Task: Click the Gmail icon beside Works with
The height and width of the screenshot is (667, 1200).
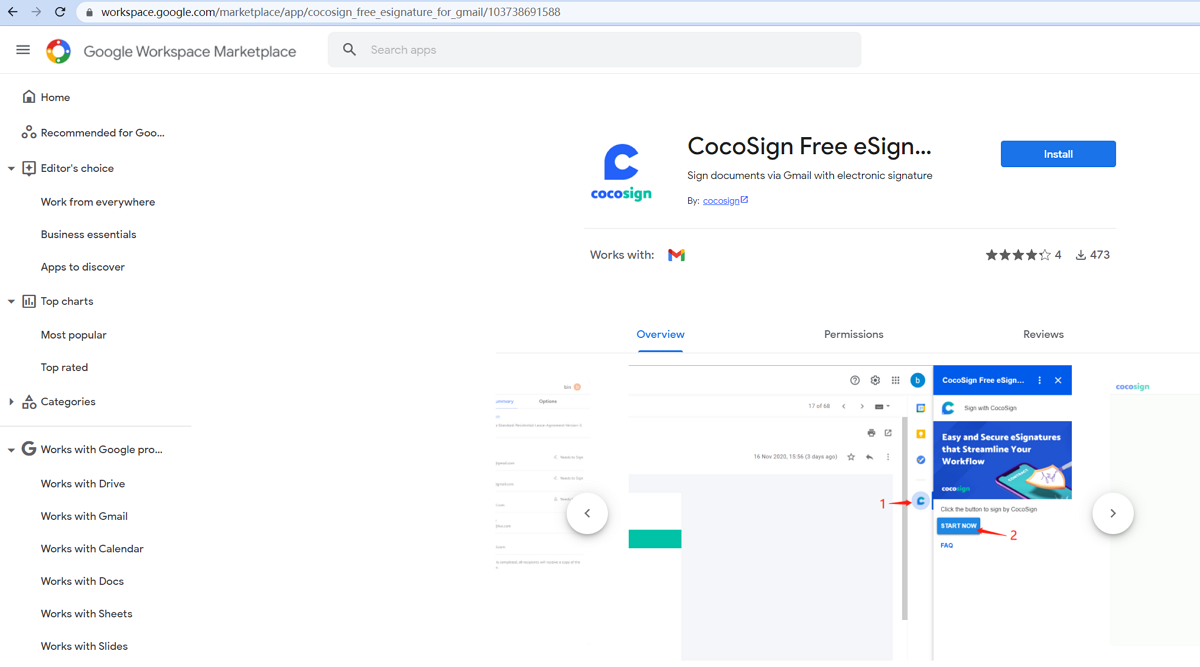Action: click(x=677, y=255)
